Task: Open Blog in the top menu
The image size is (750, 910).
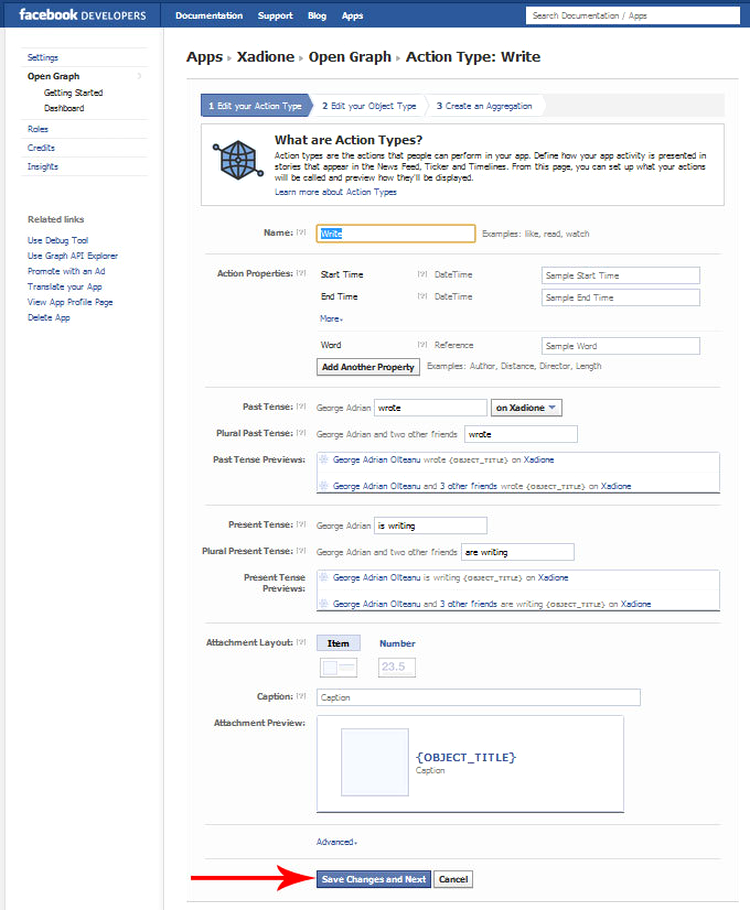Action: (x=317, y=16)
